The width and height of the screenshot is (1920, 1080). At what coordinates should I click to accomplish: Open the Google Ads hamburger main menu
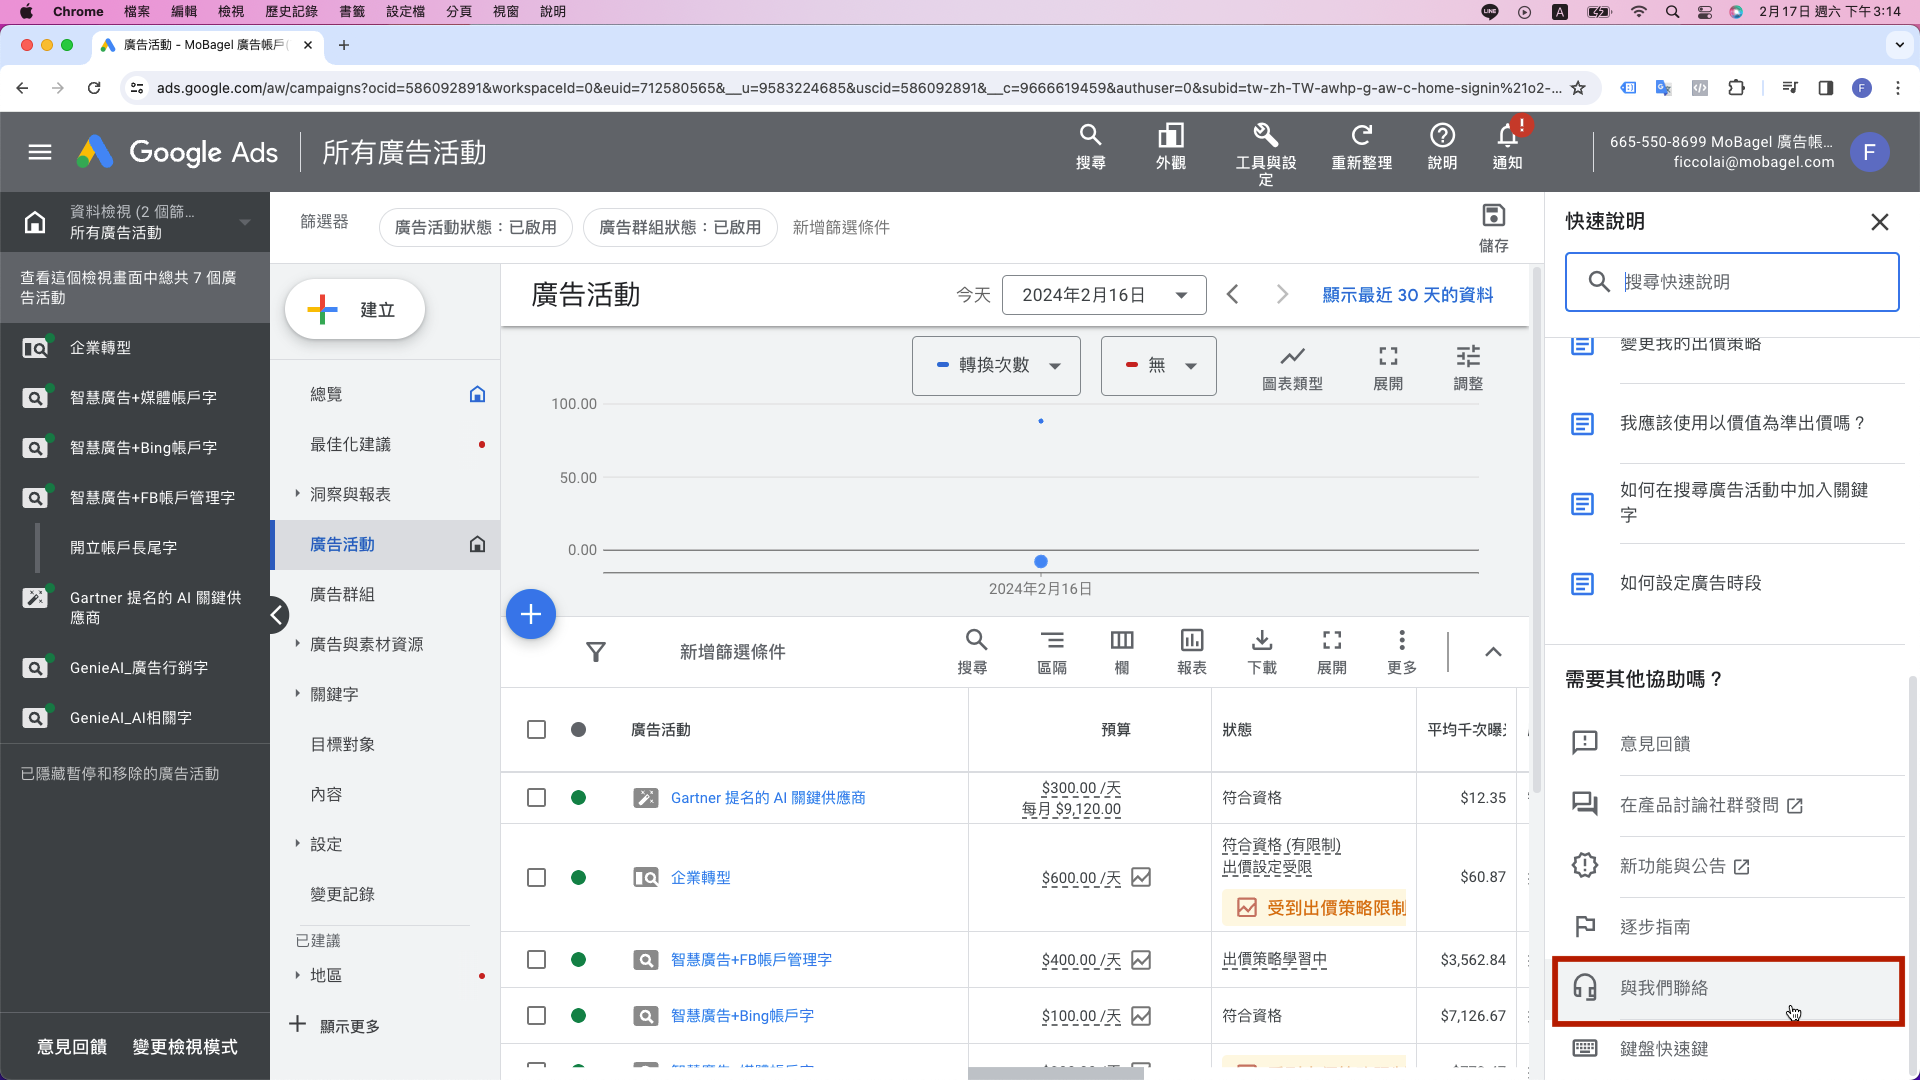click(40, 152)
